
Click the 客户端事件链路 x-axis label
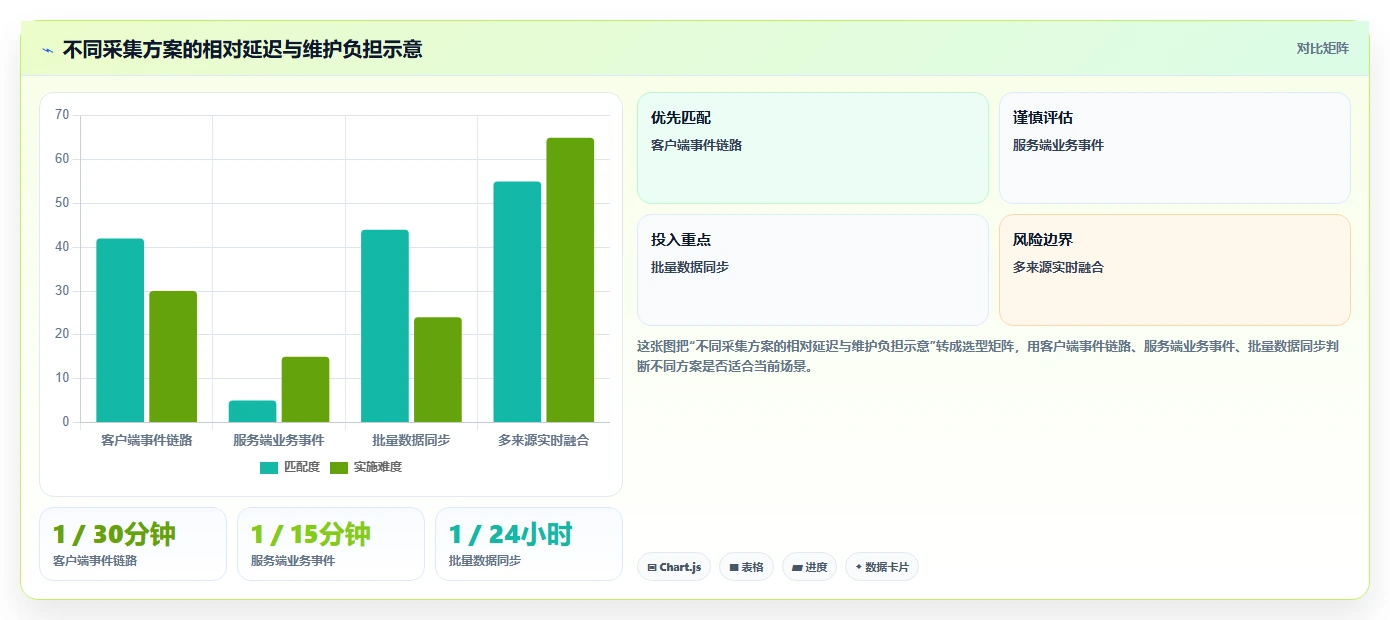[x=147, y=440]
